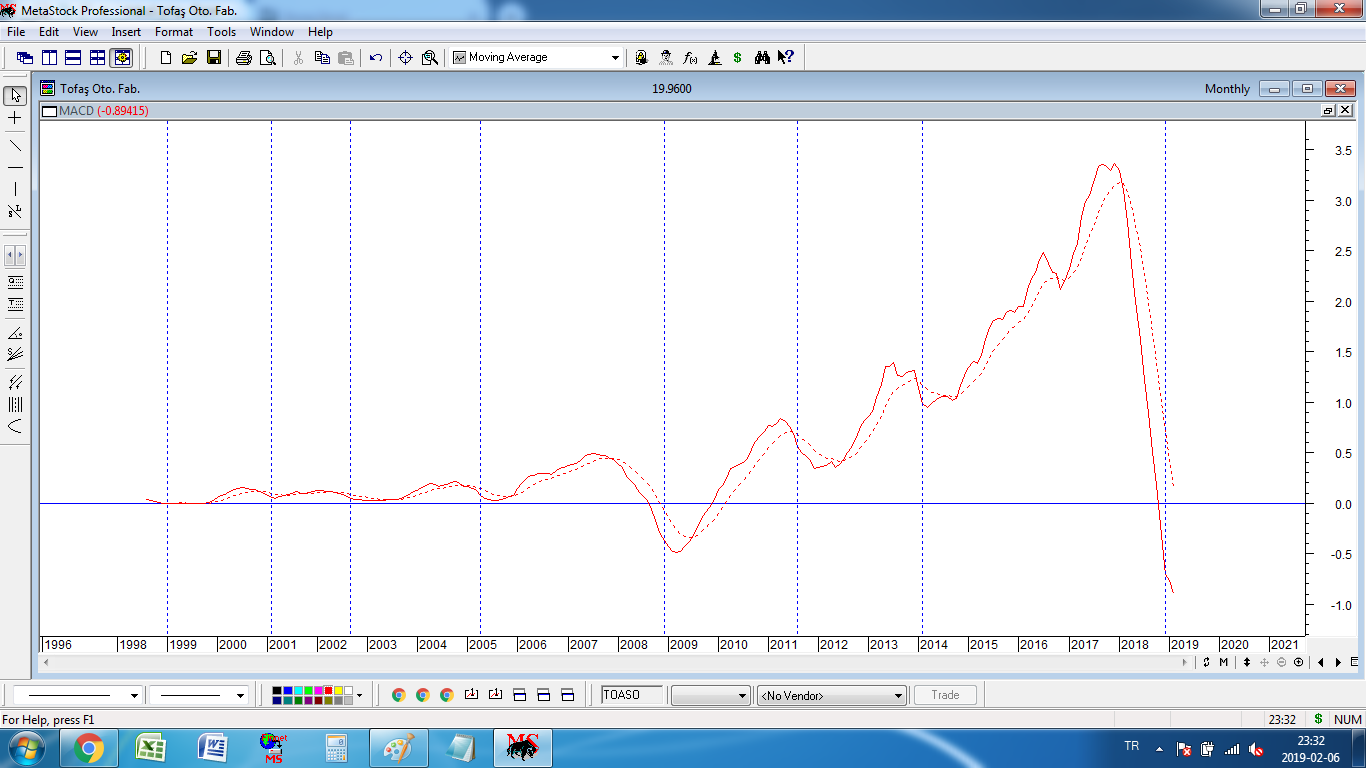
Task: Toggle the stacked window layout button
Action: (73, 58)
